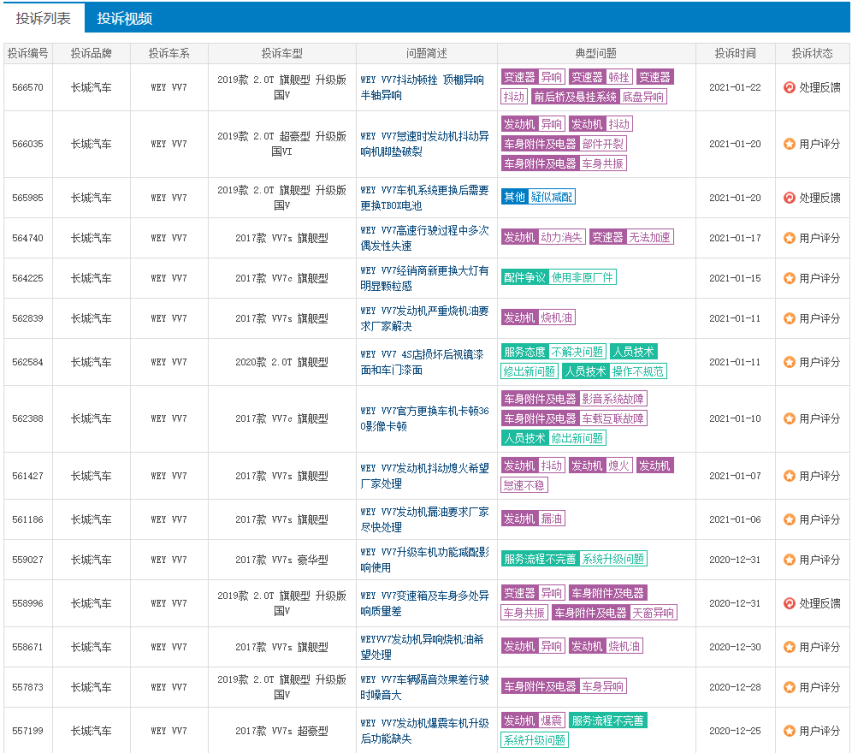The height and width of the screenshot is (753, 852).
Task: Open complaint about 车辆隔音效果差
Action: click(x=424, y=687)
